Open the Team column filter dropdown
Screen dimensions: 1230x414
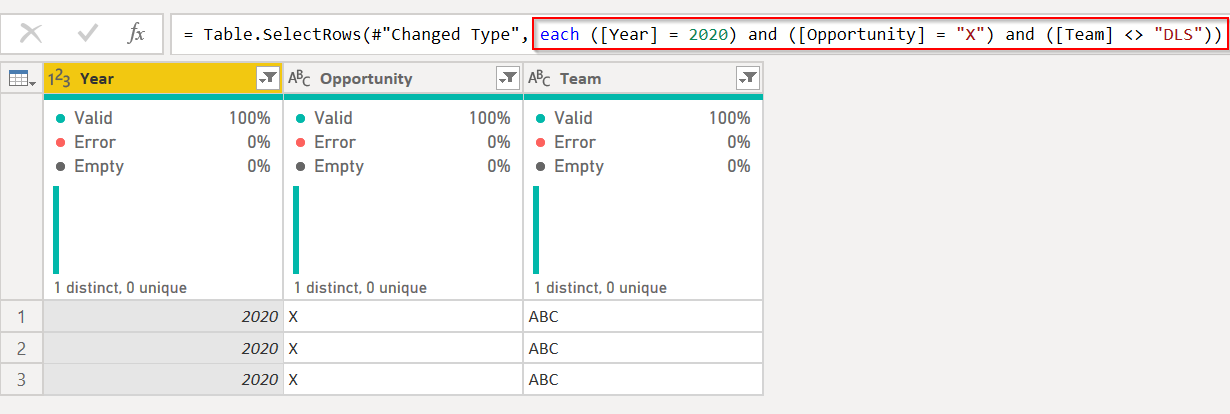pos(747,78)
